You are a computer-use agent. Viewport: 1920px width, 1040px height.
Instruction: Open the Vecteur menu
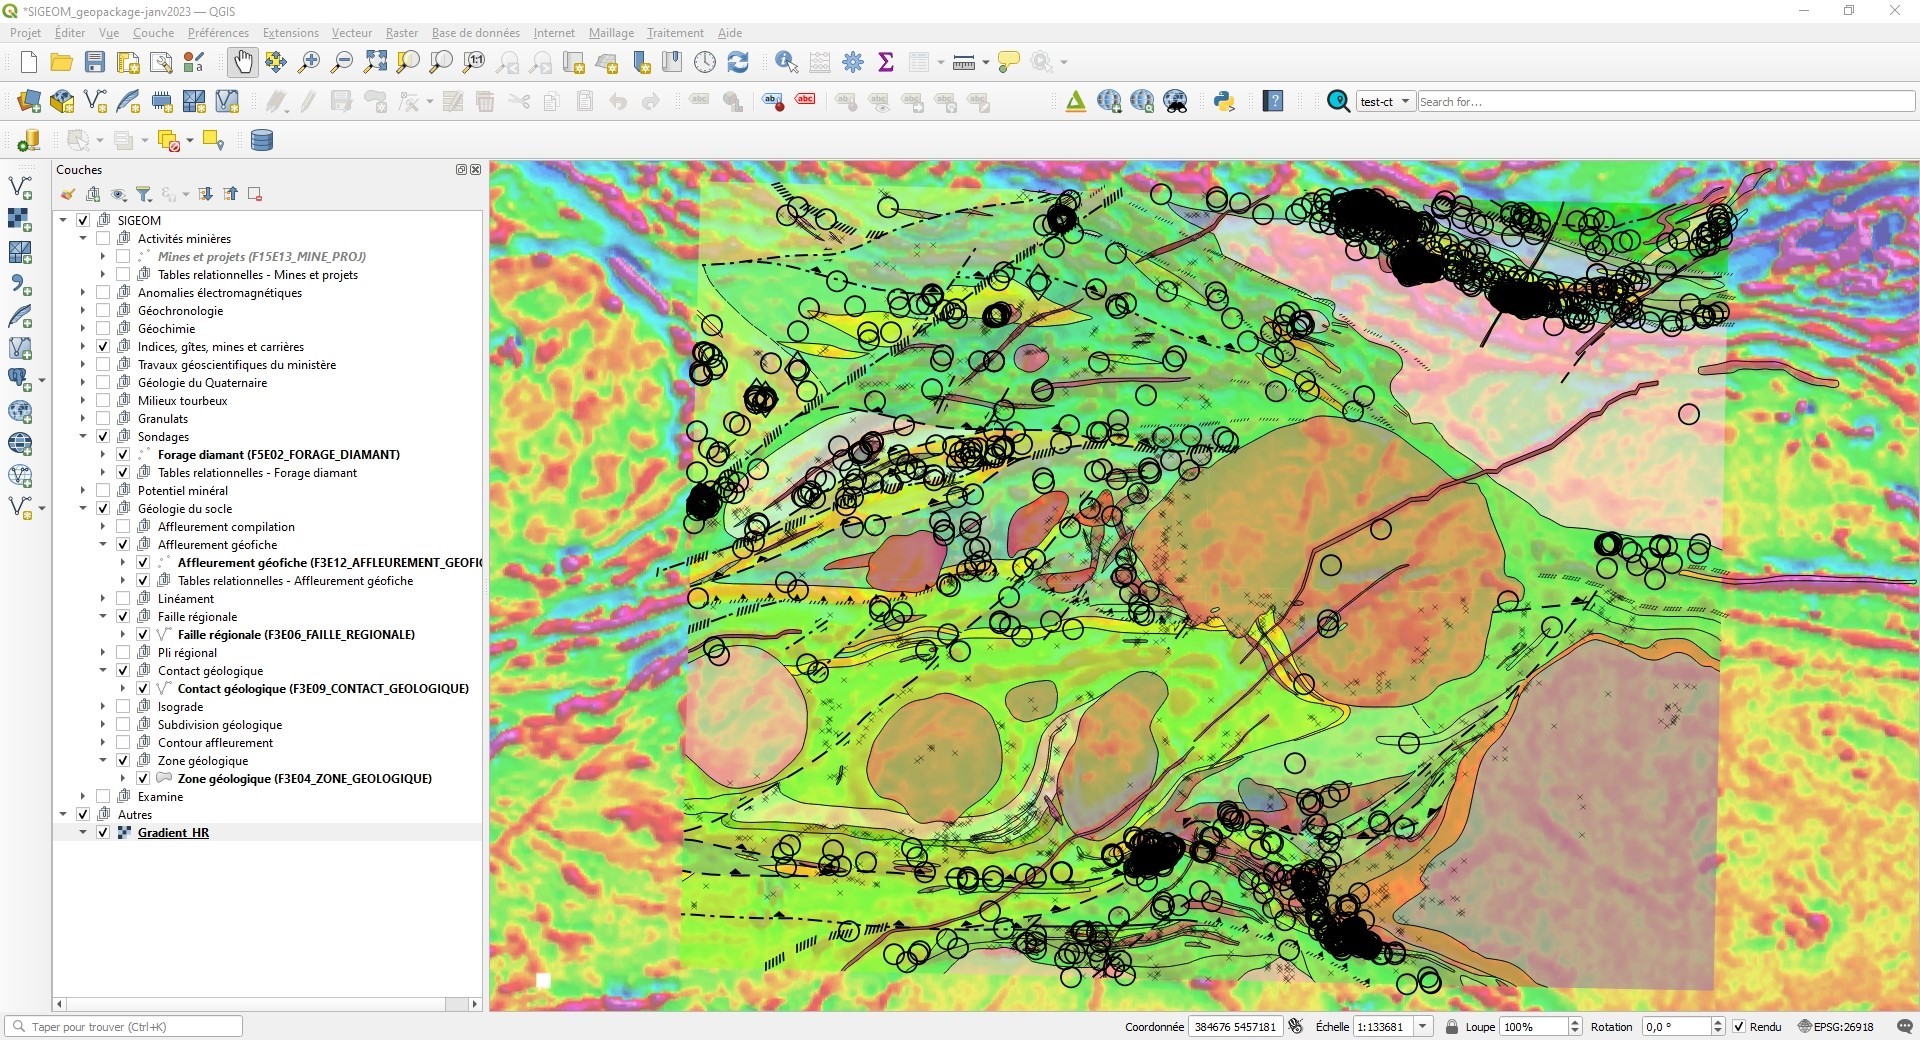coord(351,33)
